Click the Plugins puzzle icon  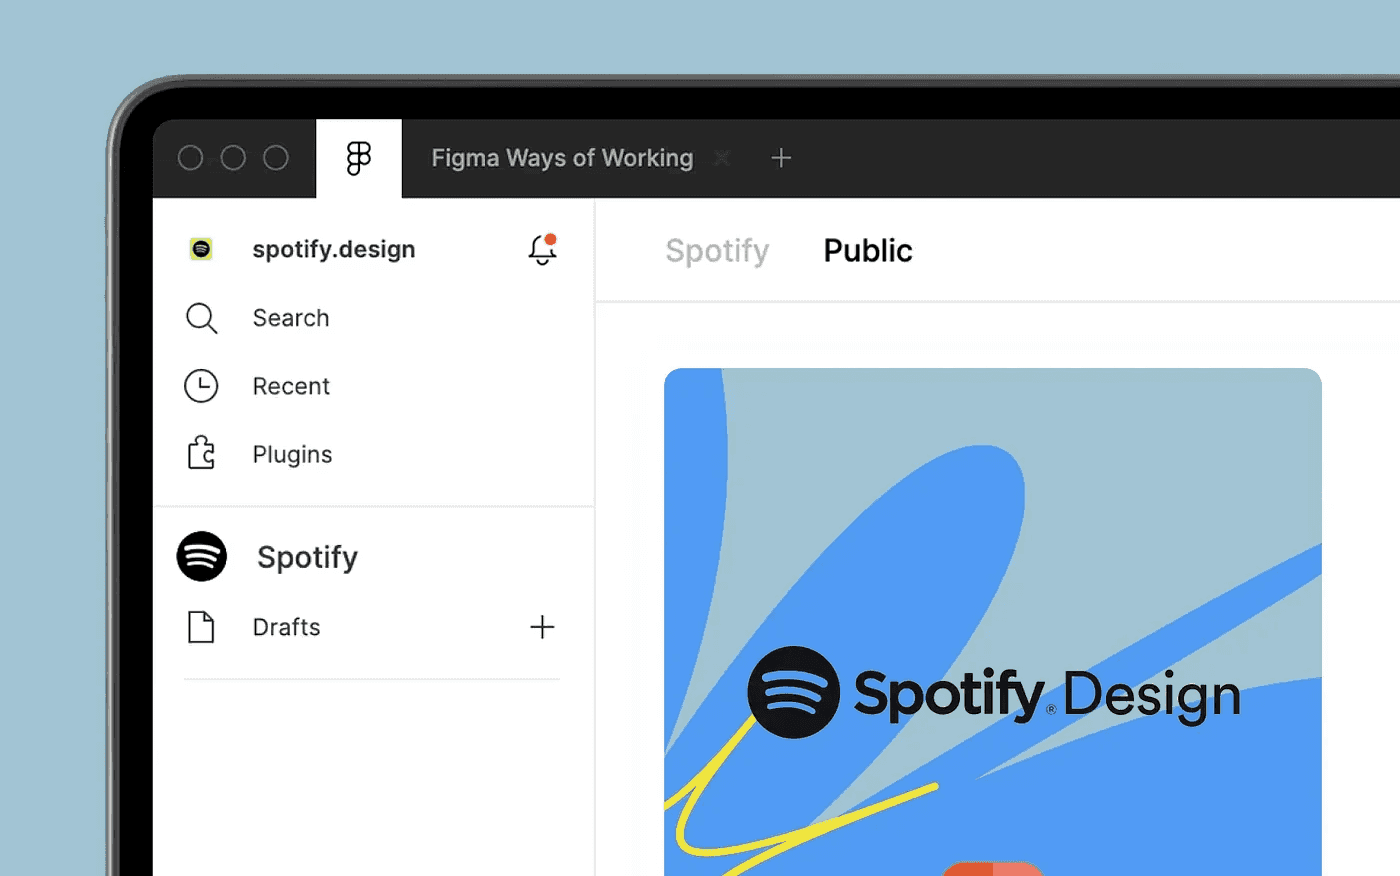coord(201,453)
